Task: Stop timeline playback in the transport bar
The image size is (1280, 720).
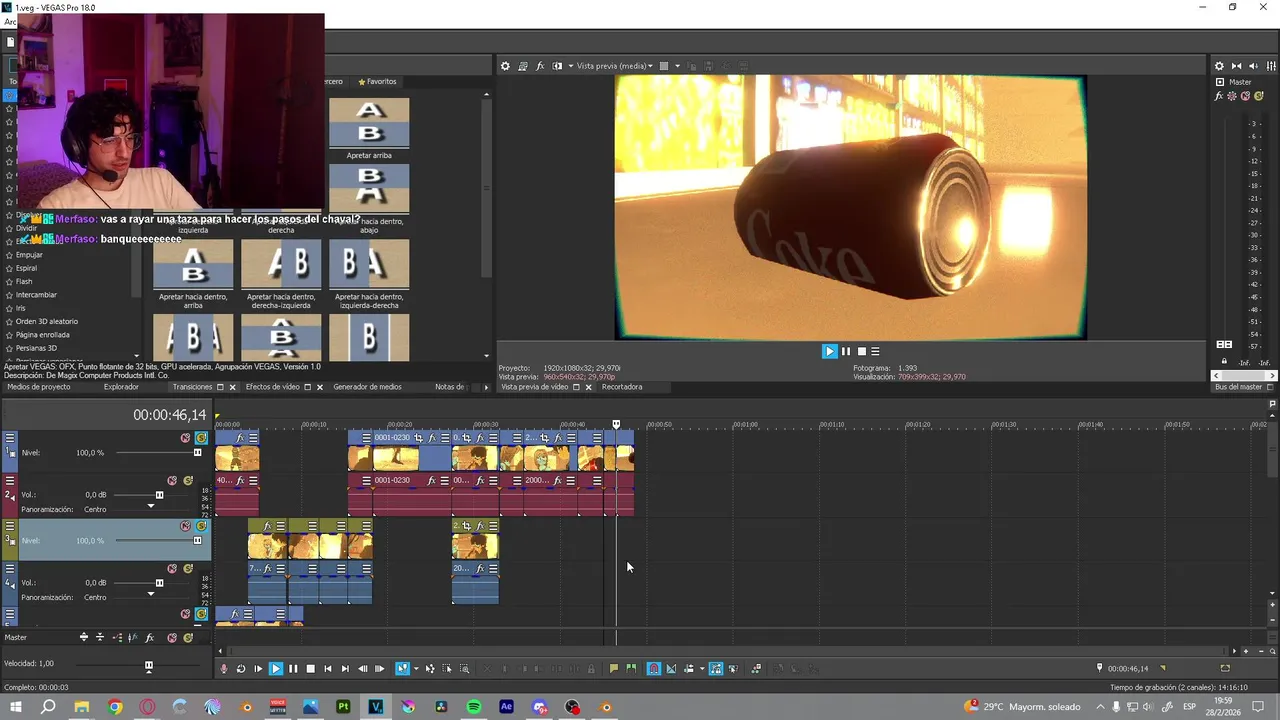Action: point(310,669)
